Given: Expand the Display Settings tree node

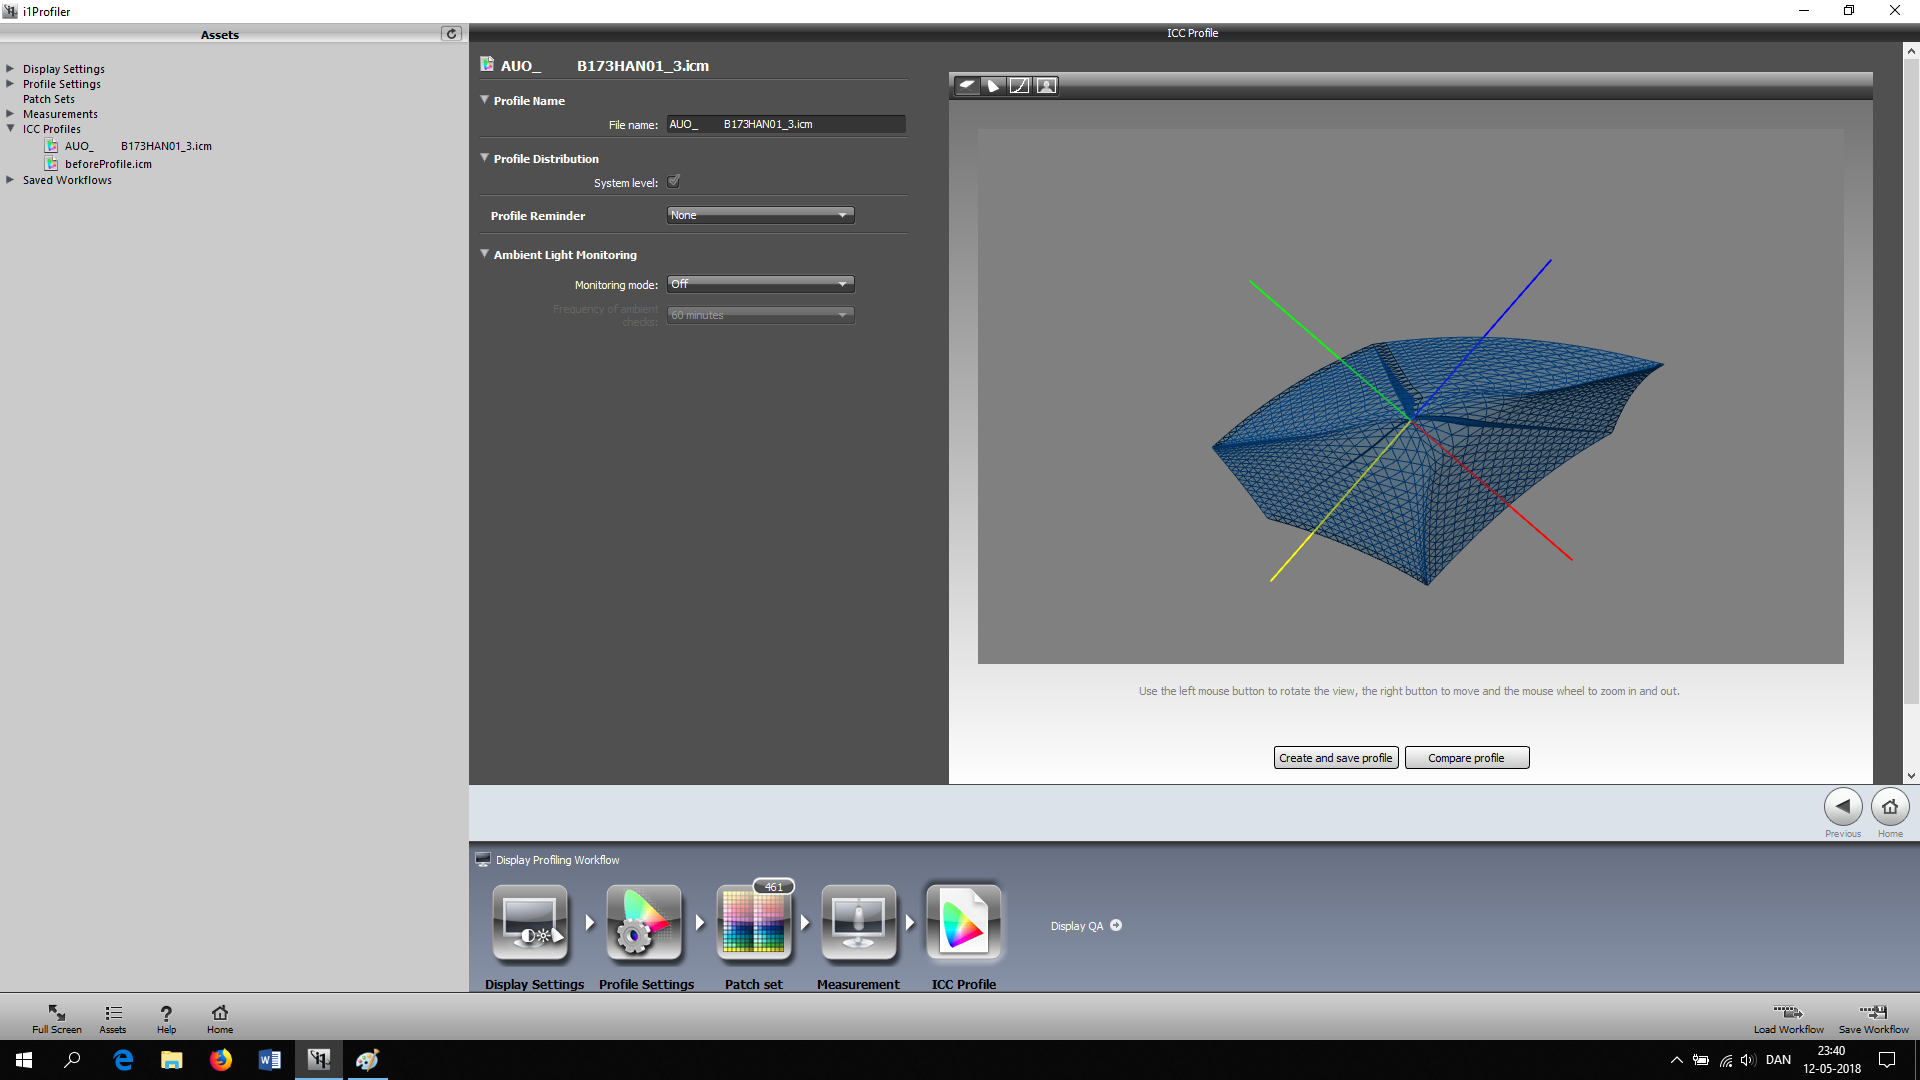Looking at the screenshot, I should click(11, 69).
